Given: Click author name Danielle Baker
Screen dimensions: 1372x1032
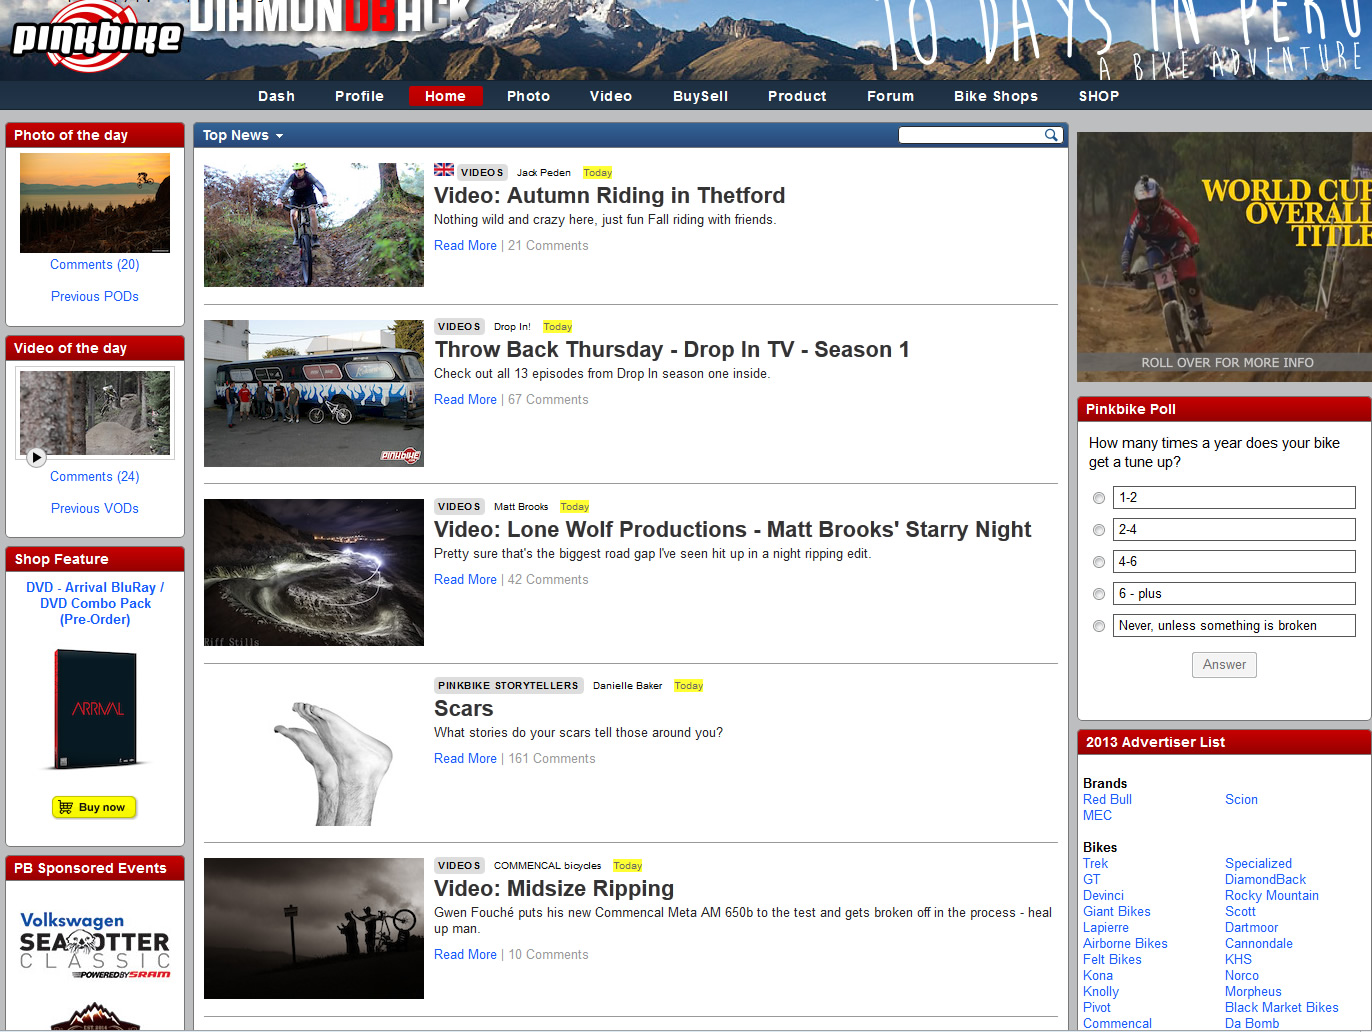Looking at the screenshot, I should tap(627, 686).
